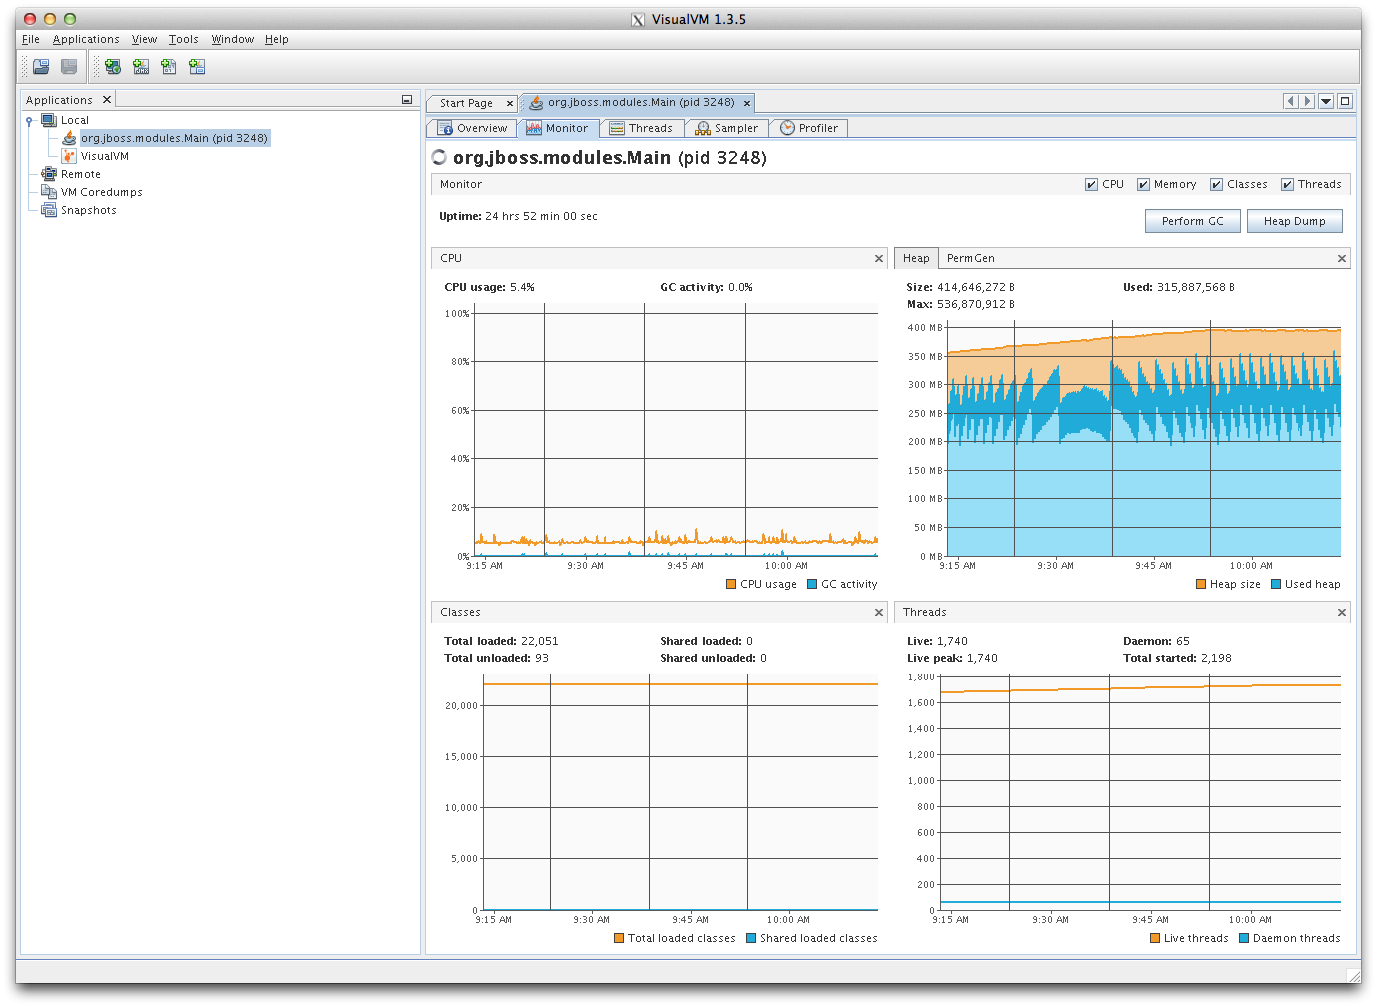
Task: Collapse the Local tree node
Action: (x=30, y=121)
